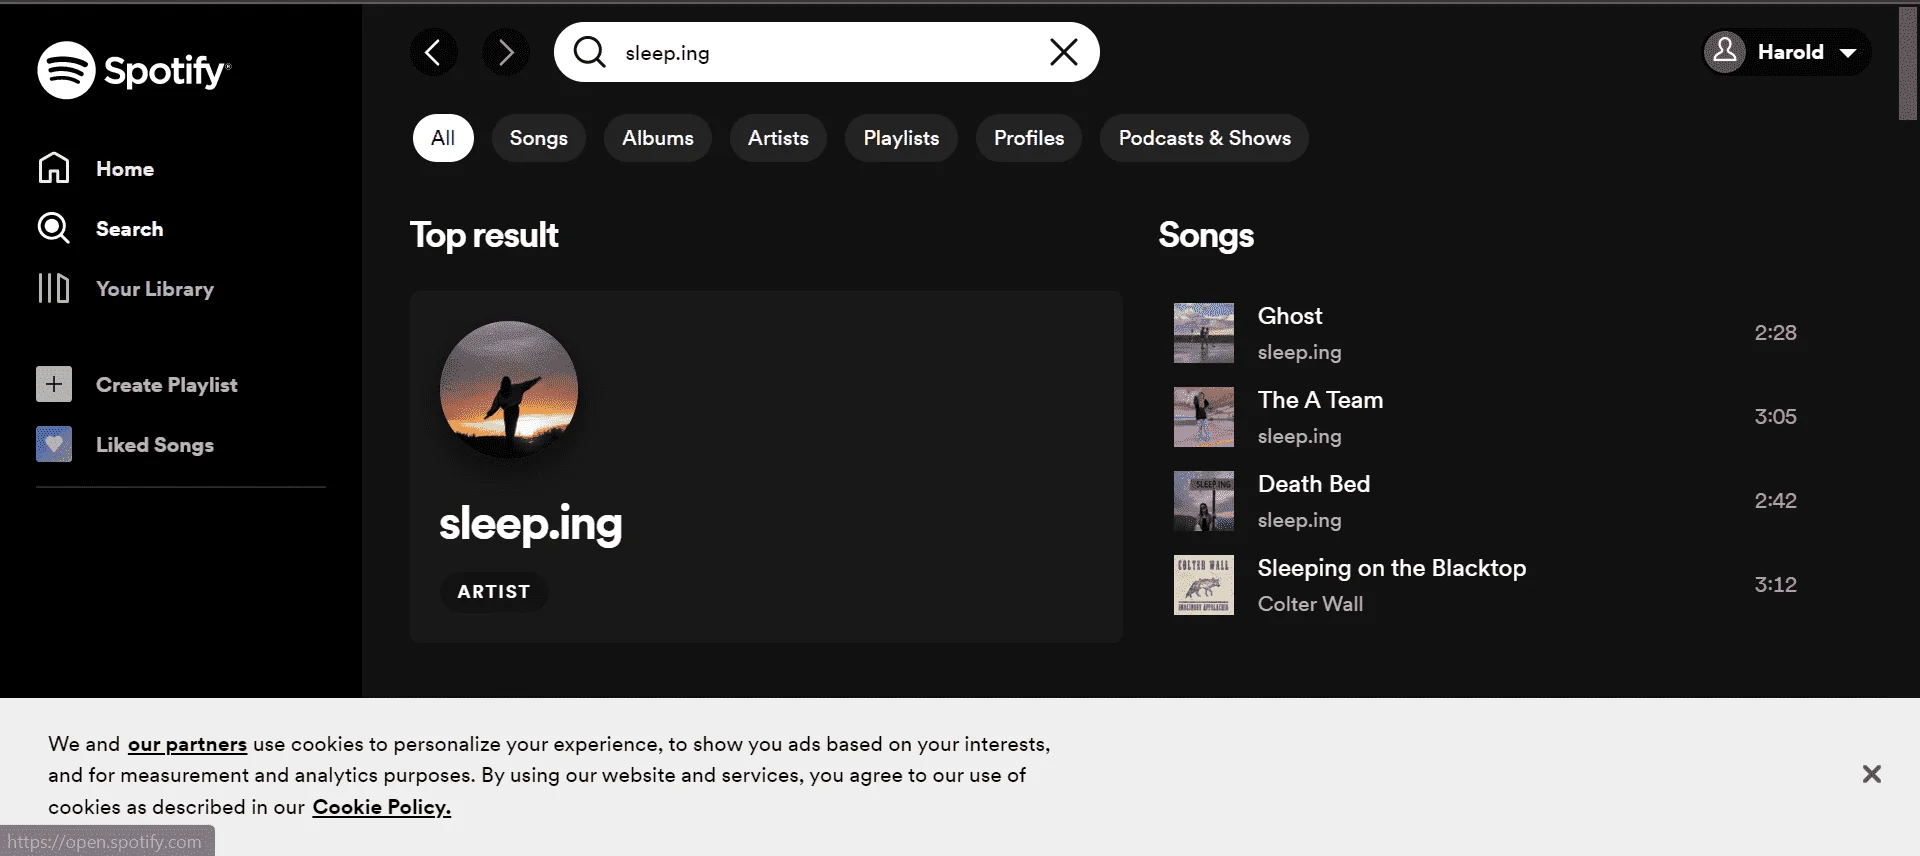Switch to the Profiles filter tab
Screen dimensions: 1920x856
(x=1029, y=138)
